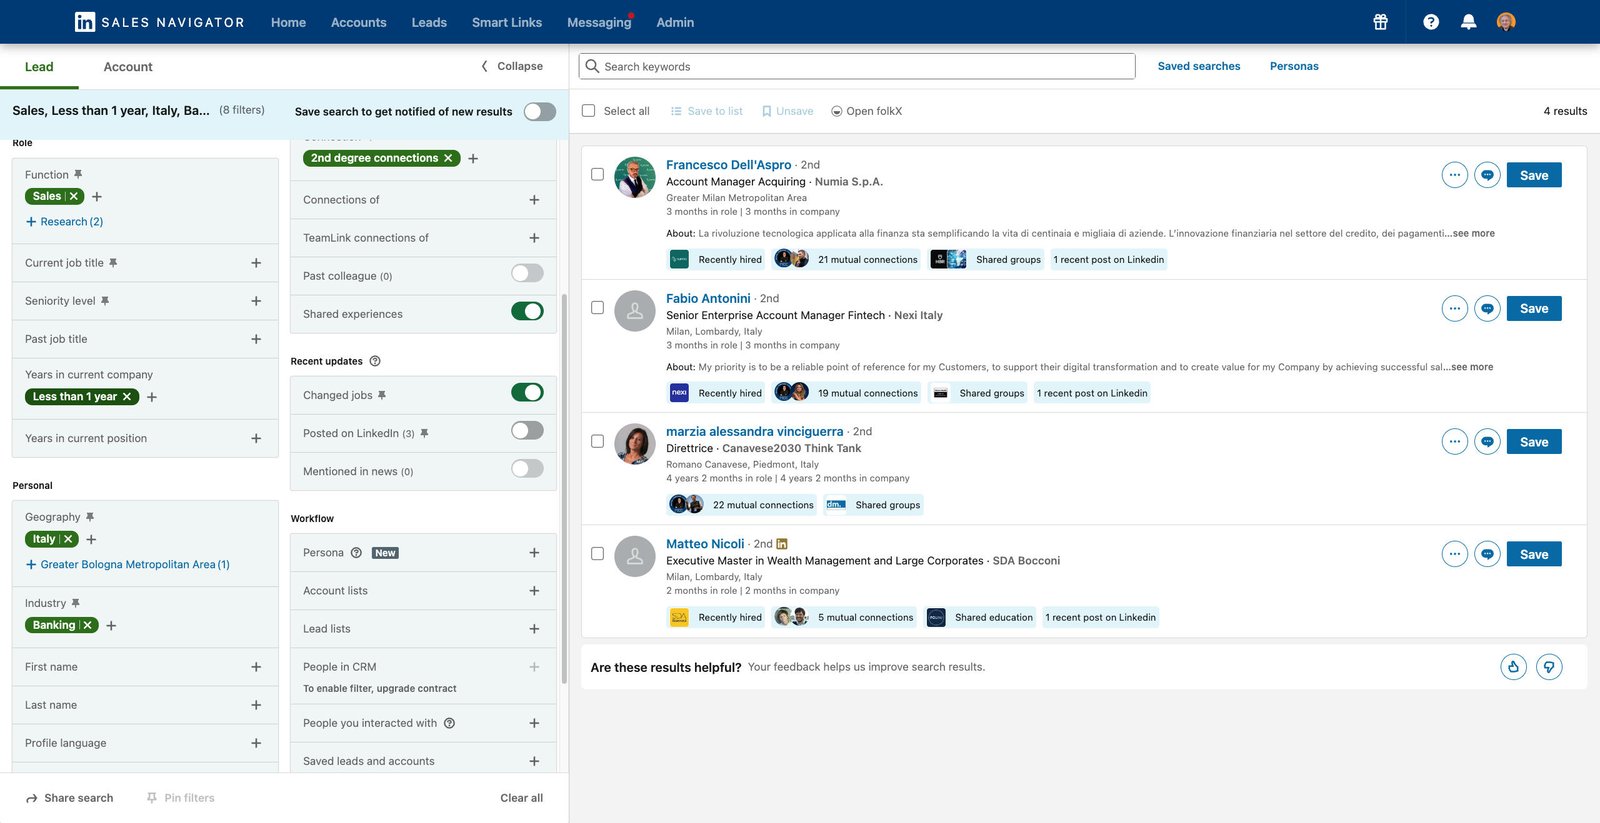Open notifications bell icon
The height and width of the screenshot is (823, 1600).
point(1468,22)
